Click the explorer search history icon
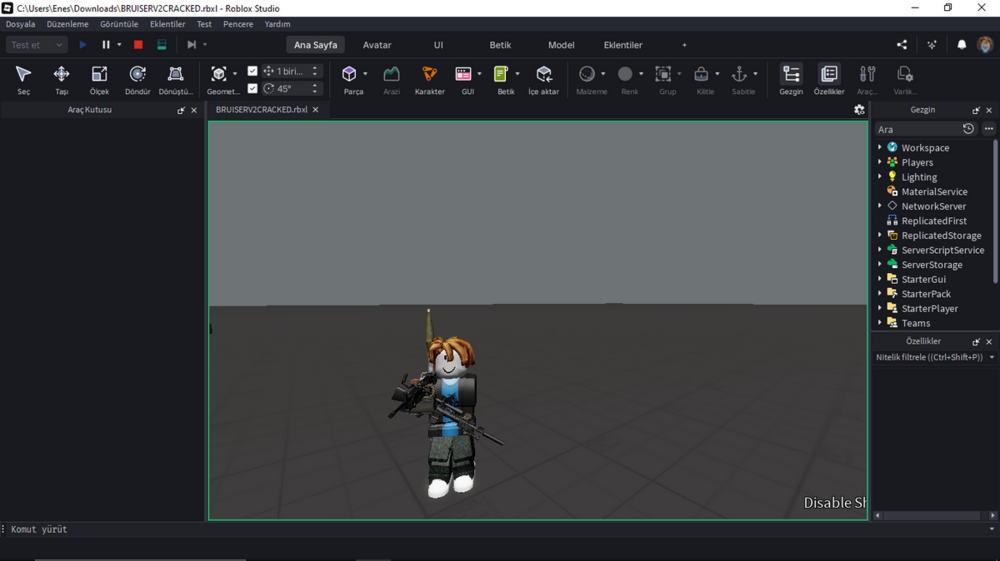 tap(968, 129)
